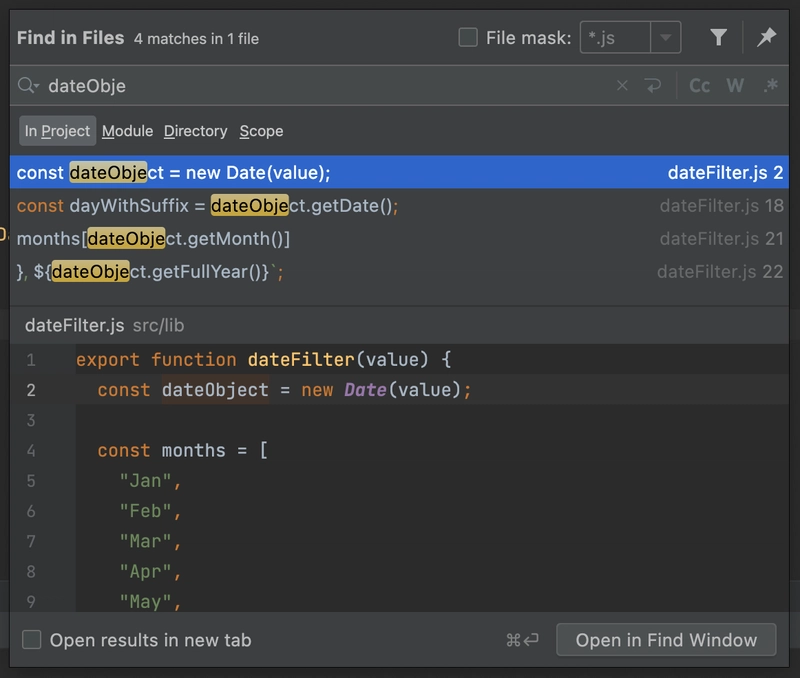The image size is (800, 678).
Task: Click the src/lib path in preview header
Action: pyautogui.click(x=158, y=325)
